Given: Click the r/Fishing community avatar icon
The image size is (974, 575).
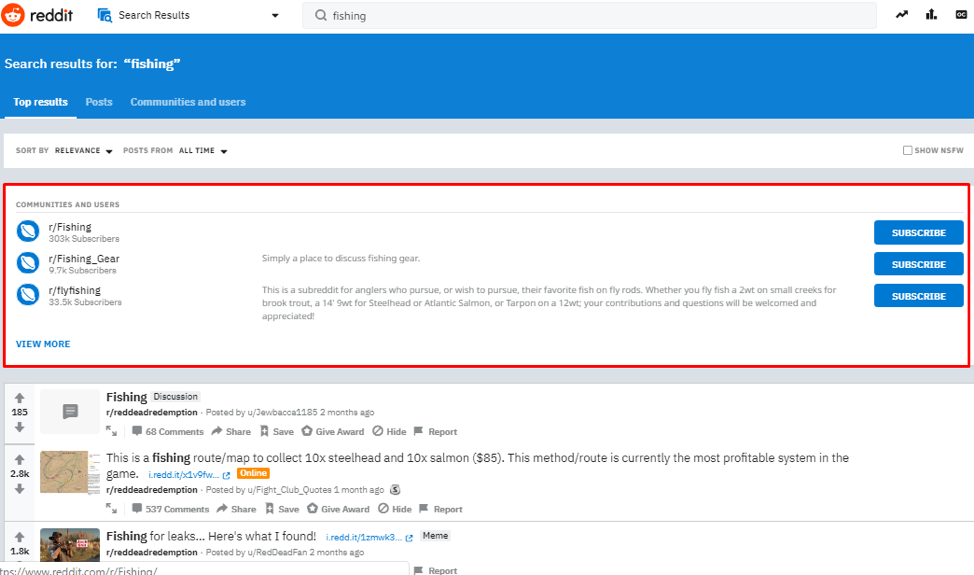Looking at the screenshot, I should (x=28, y=232).
